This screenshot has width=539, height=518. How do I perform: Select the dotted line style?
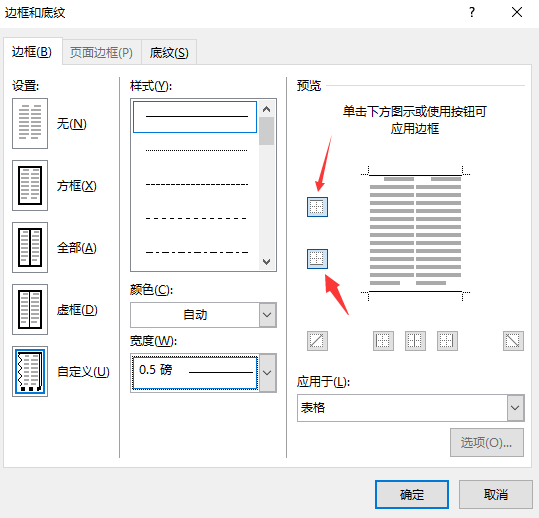(196, 151)
